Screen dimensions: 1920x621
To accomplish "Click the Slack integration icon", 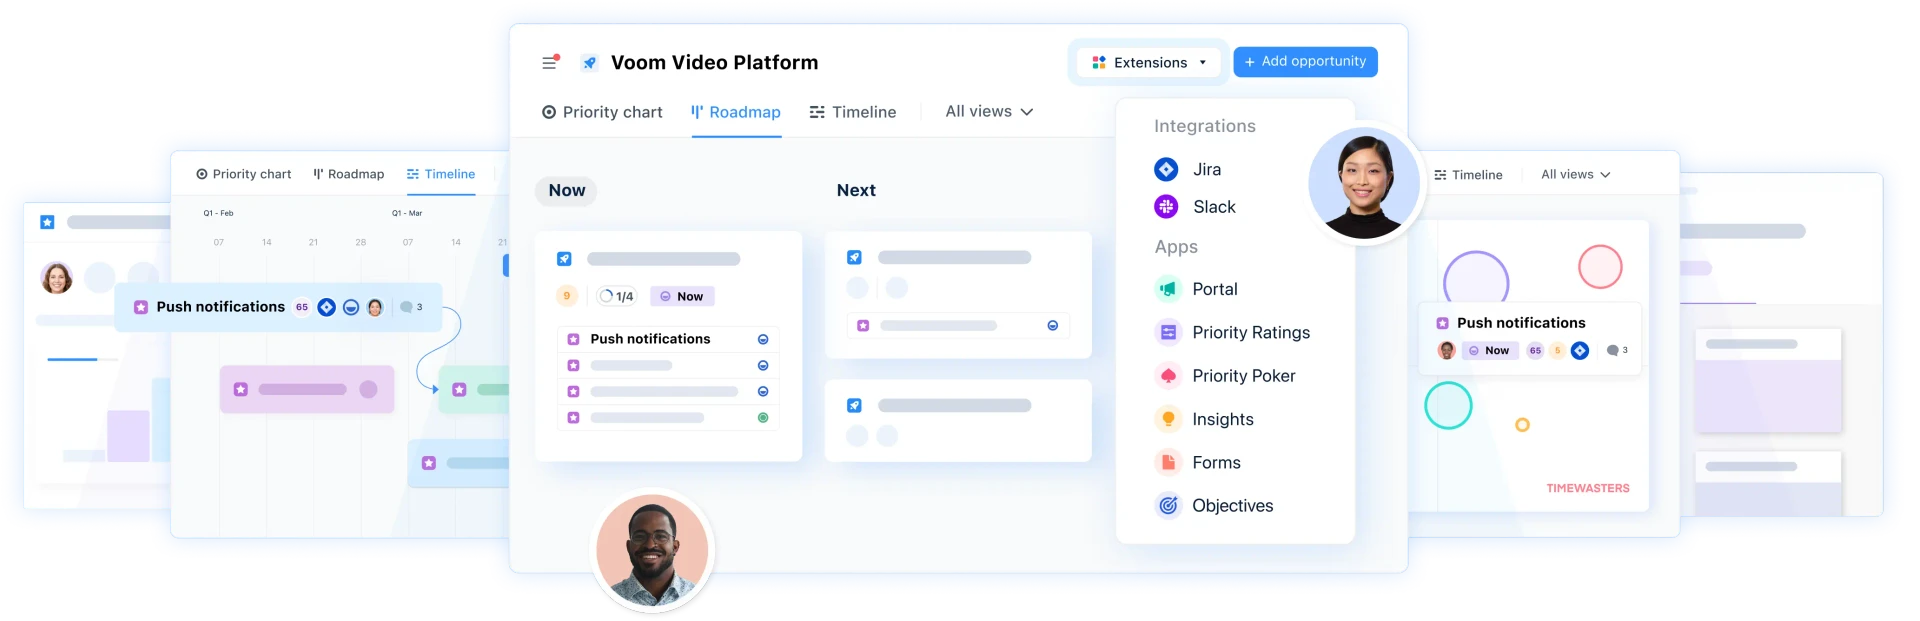I will 1166,207.
